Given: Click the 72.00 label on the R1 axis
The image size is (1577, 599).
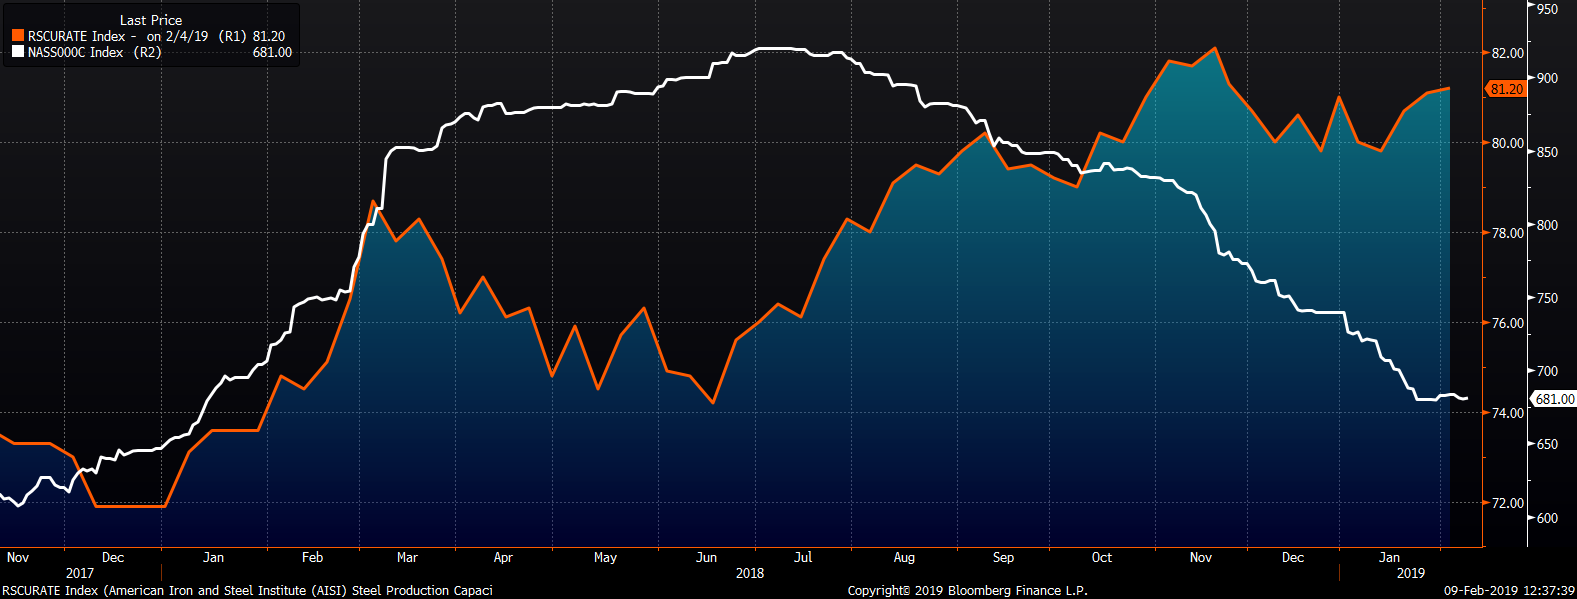Looking at the screenshot, I should point(1507,503).
